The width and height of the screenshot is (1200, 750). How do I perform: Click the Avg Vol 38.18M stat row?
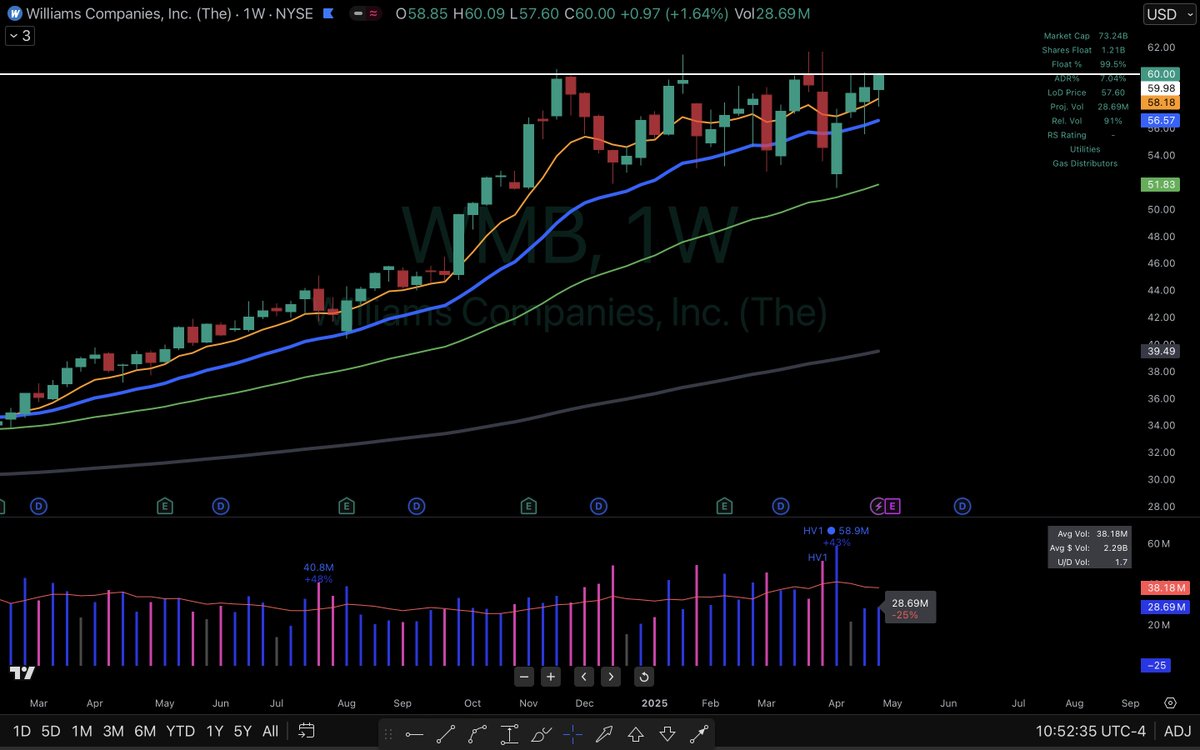tap(1091, 534)
